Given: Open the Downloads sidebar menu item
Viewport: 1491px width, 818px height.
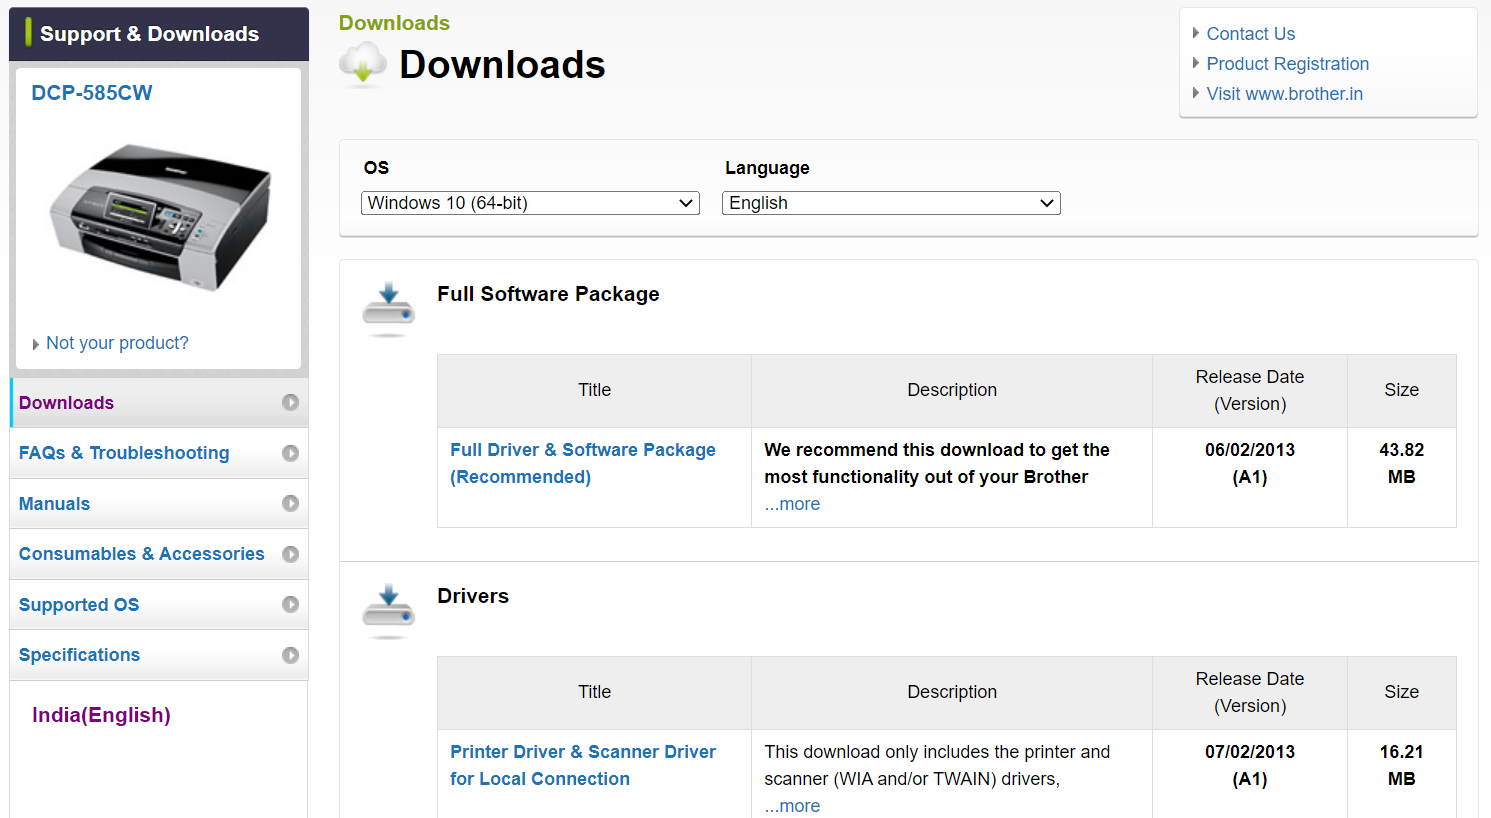Looking at the screenshot, I should click(x=159, y=403).
